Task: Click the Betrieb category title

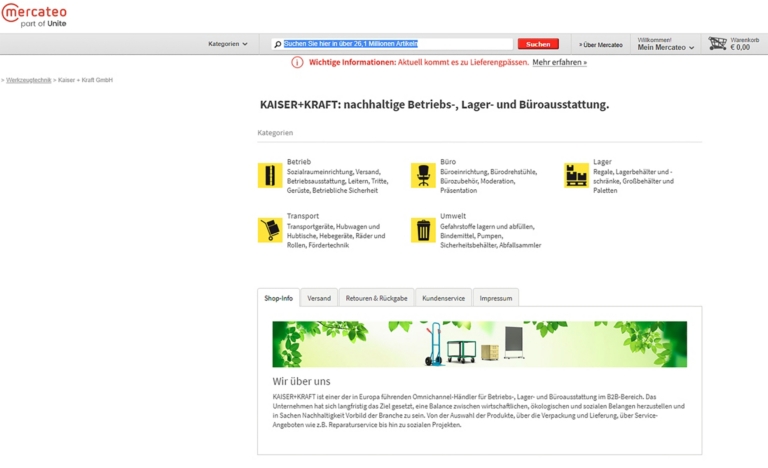Action: point(299,162)
